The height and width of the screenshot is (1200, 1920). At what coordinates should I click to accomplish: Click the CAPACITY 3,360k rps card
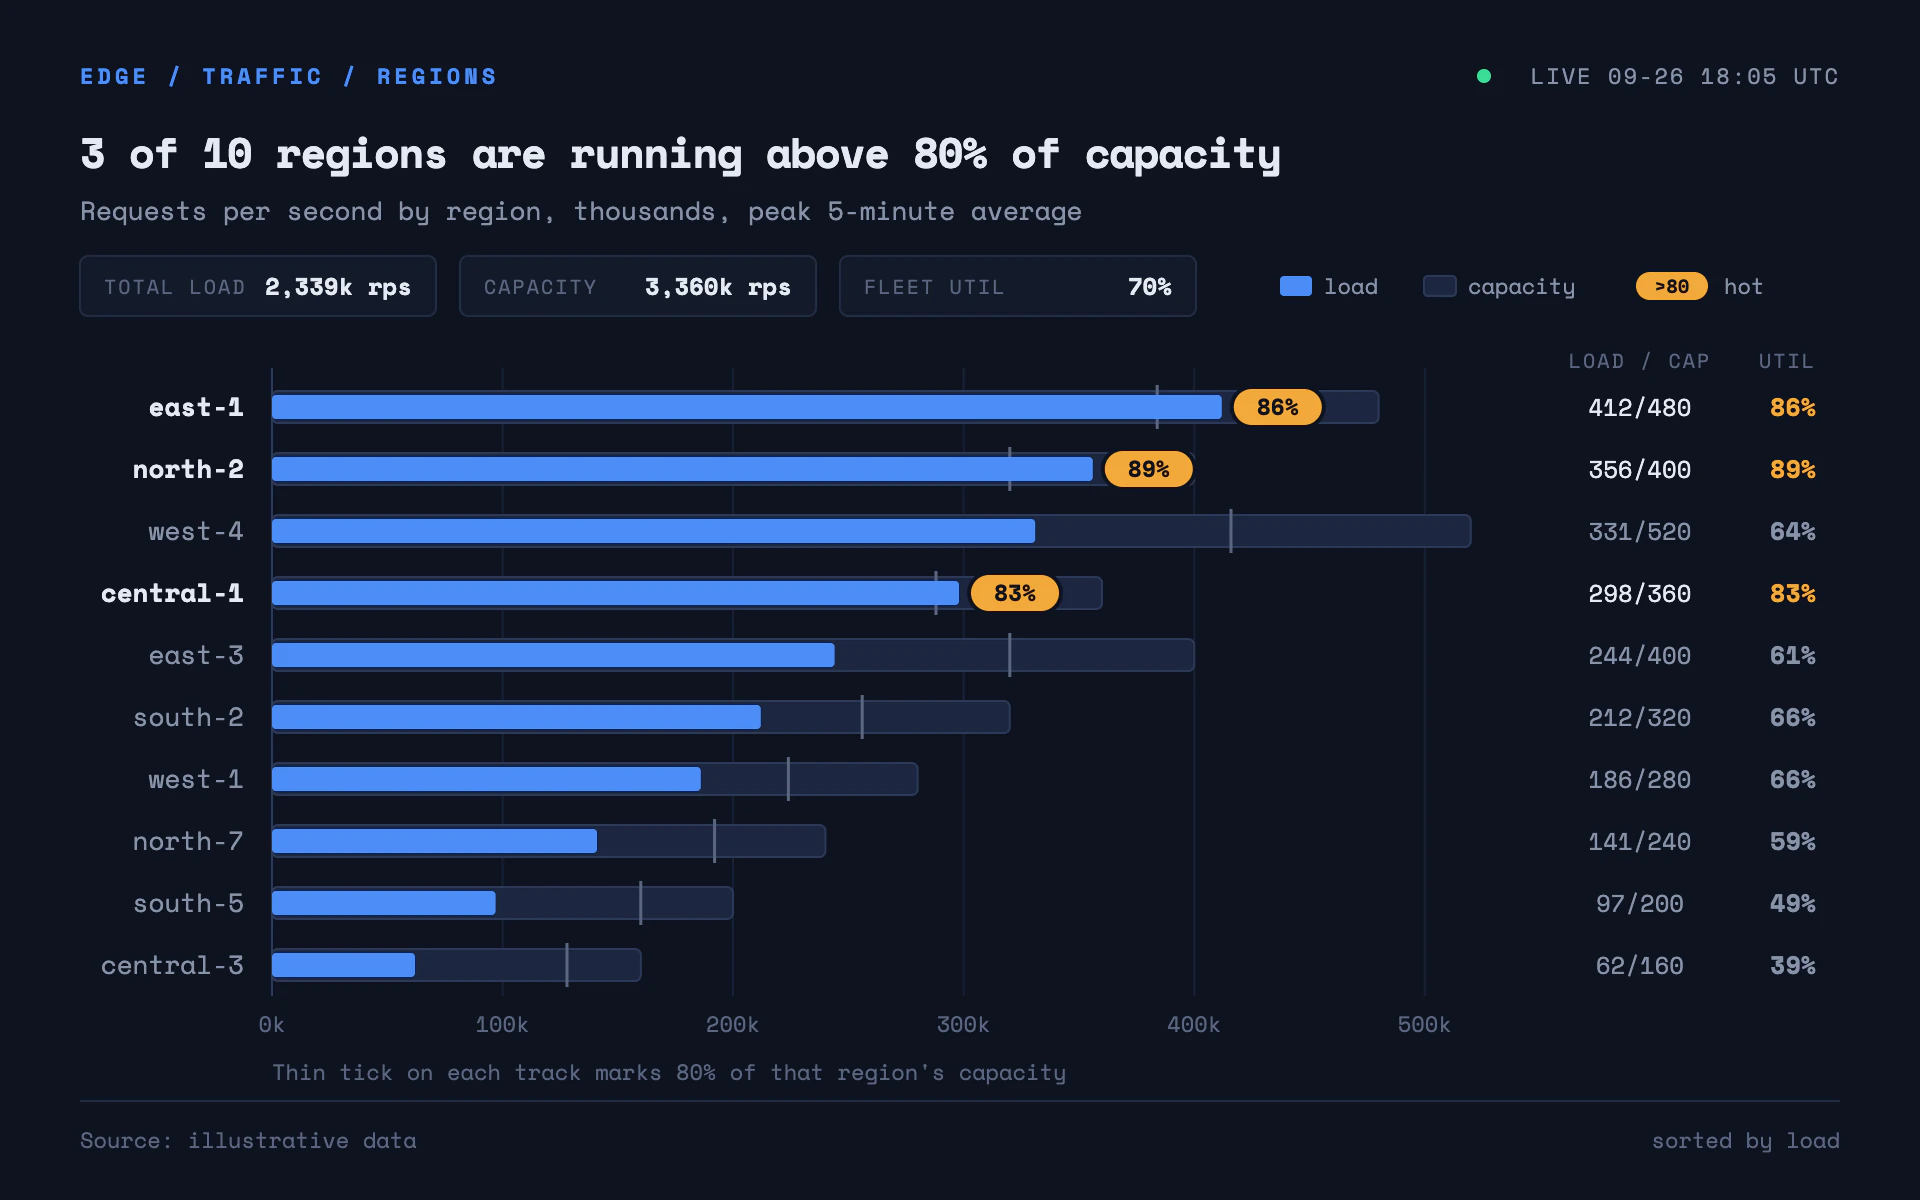coord(638,286)
